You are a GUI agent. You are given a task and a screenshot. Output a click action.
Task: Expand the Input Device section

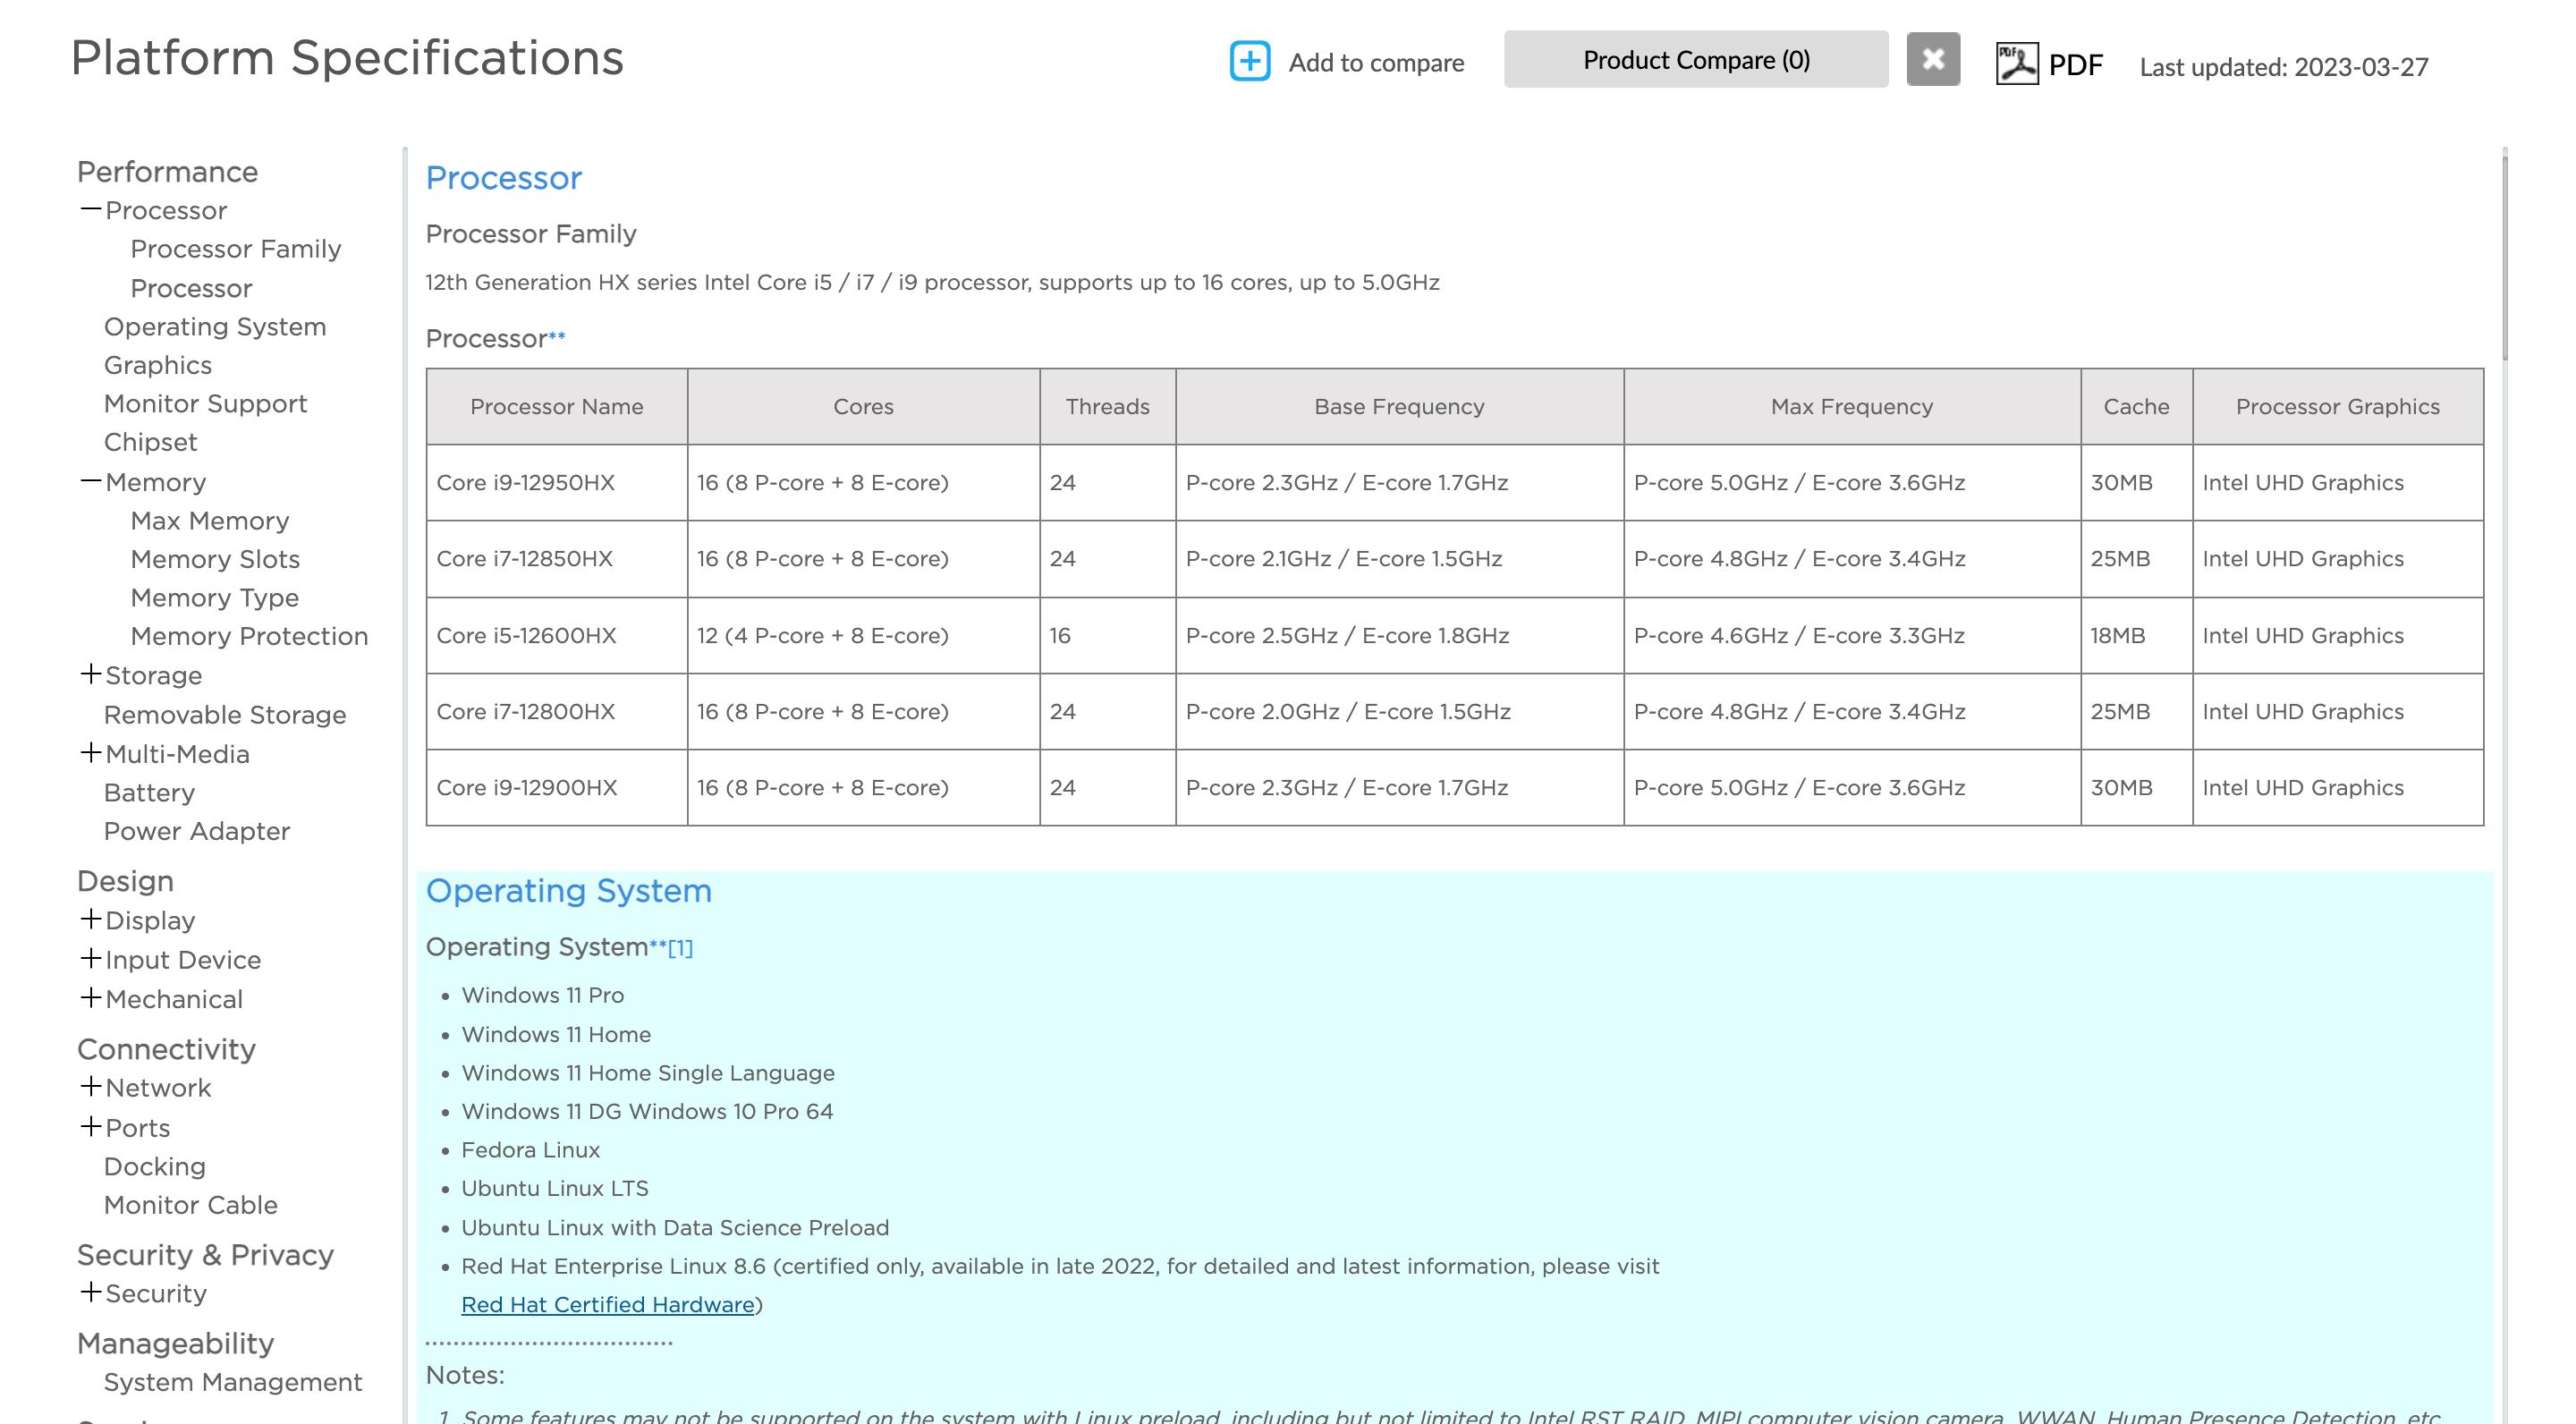tap(91, 959)
